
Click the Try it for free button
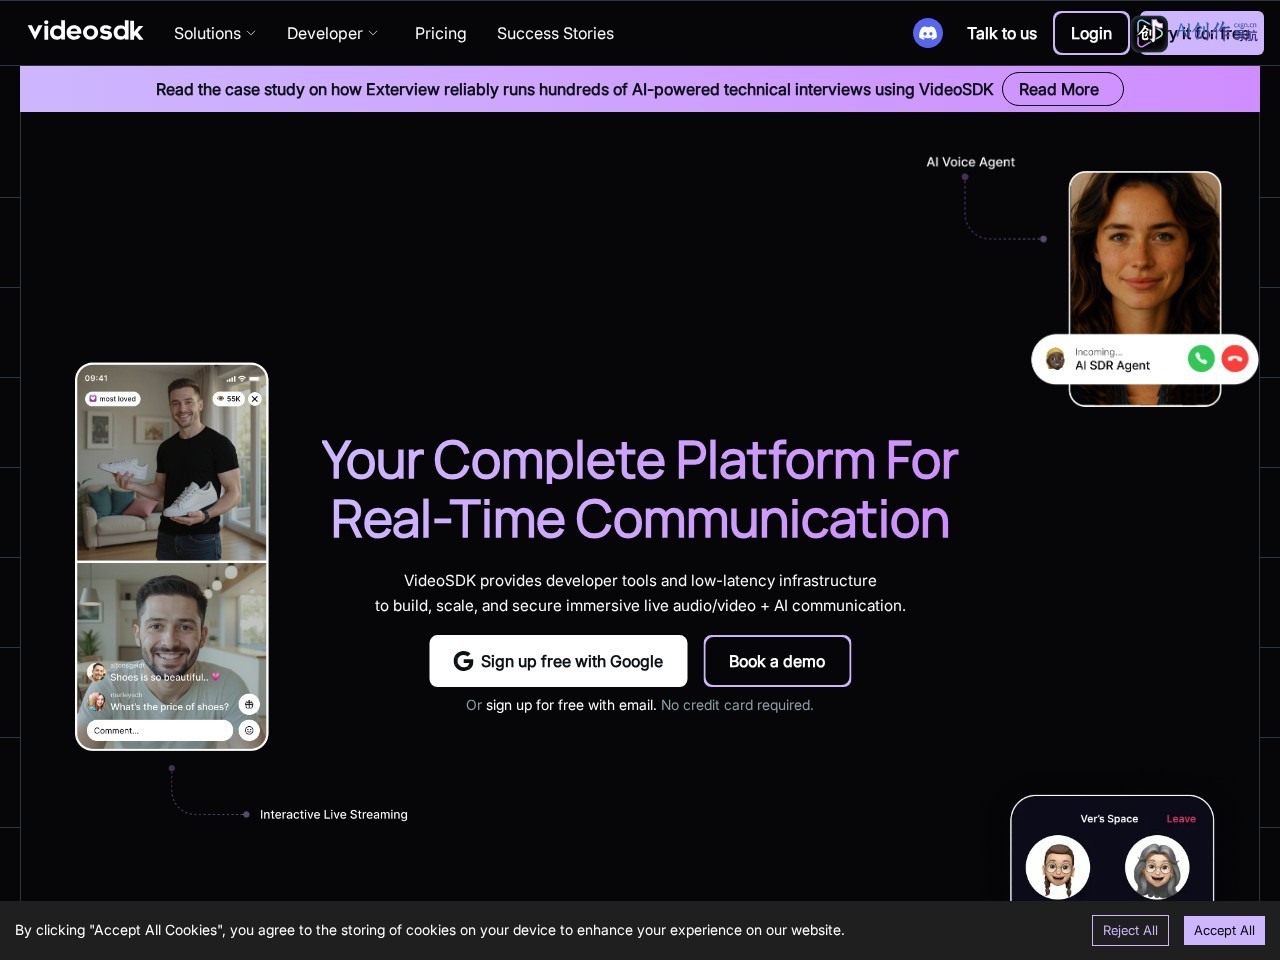coord(1202,33)
